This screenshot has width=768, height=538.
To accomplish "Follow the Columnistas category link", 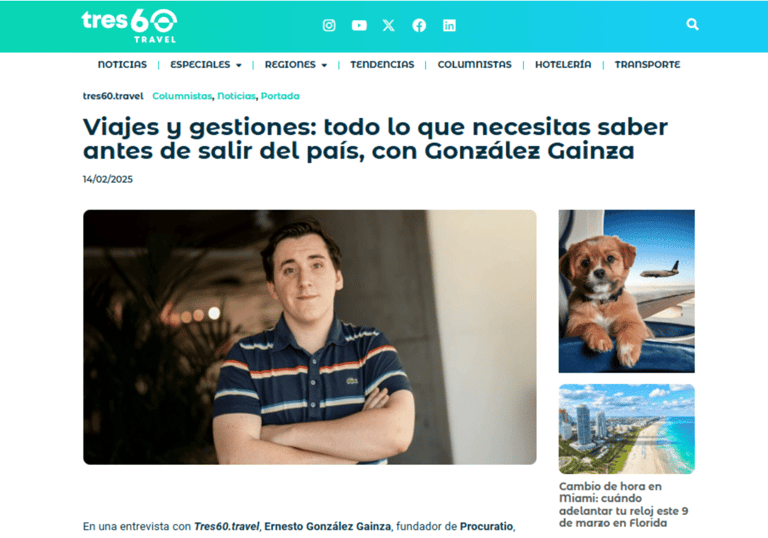I will click(x=182, y=96).
